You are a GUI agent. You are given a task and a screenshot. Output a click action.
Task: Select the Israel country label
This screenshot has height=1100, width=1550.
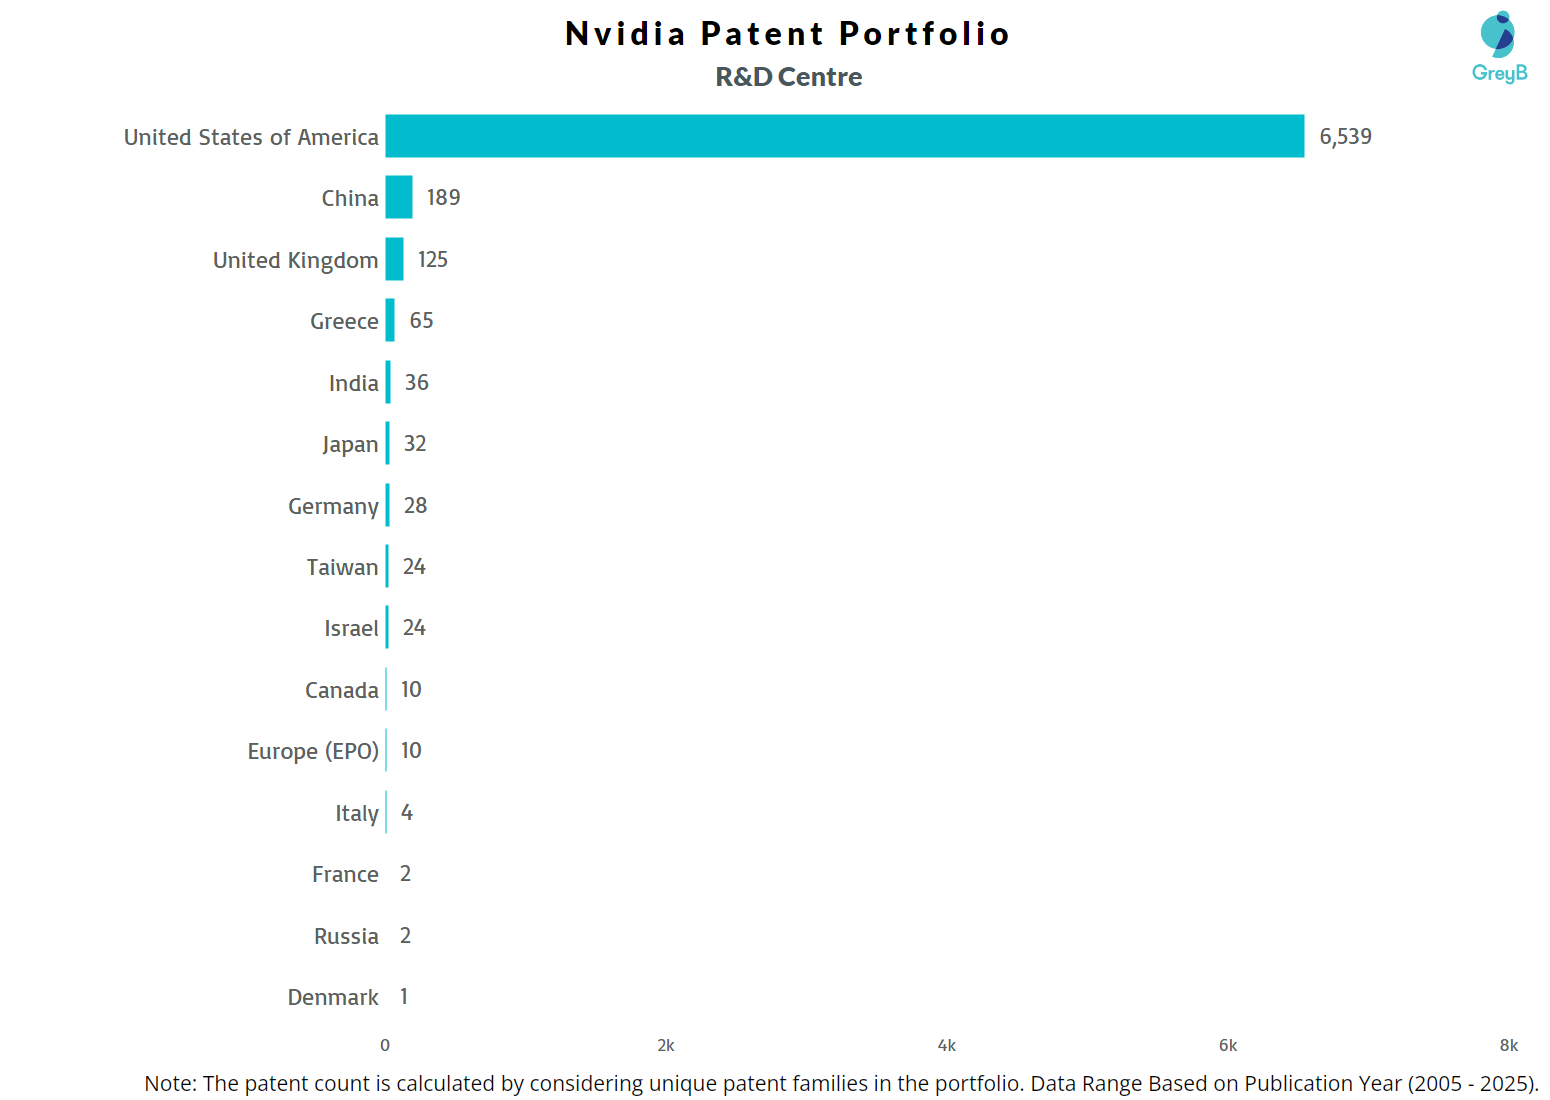[x=351, y=629]
